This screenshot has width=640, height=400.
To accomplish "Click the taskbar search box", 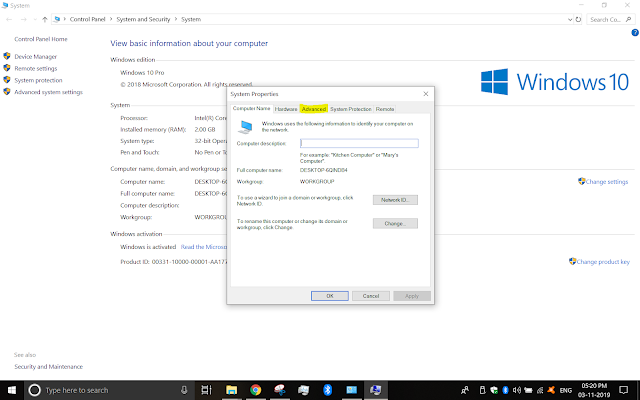I will tap(108, 390).
